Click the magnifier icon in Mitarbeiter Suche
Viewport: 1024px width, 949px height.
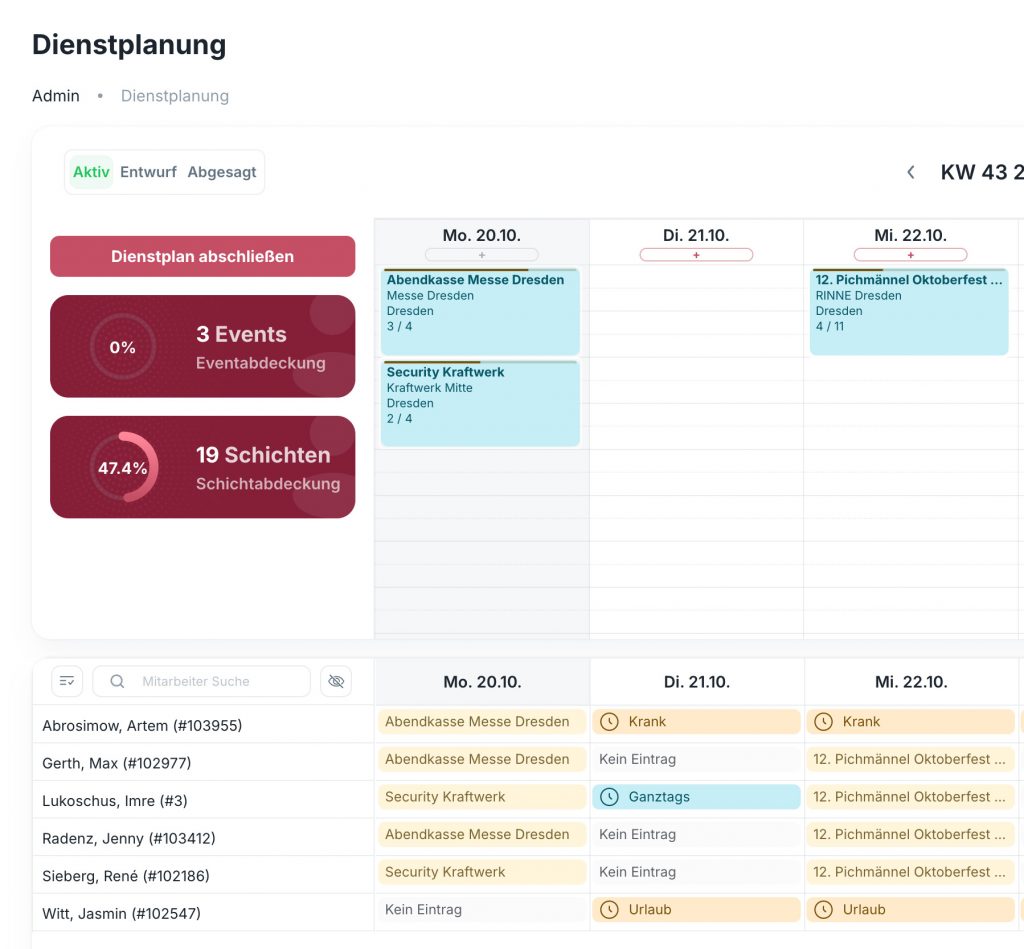(117, 681)
